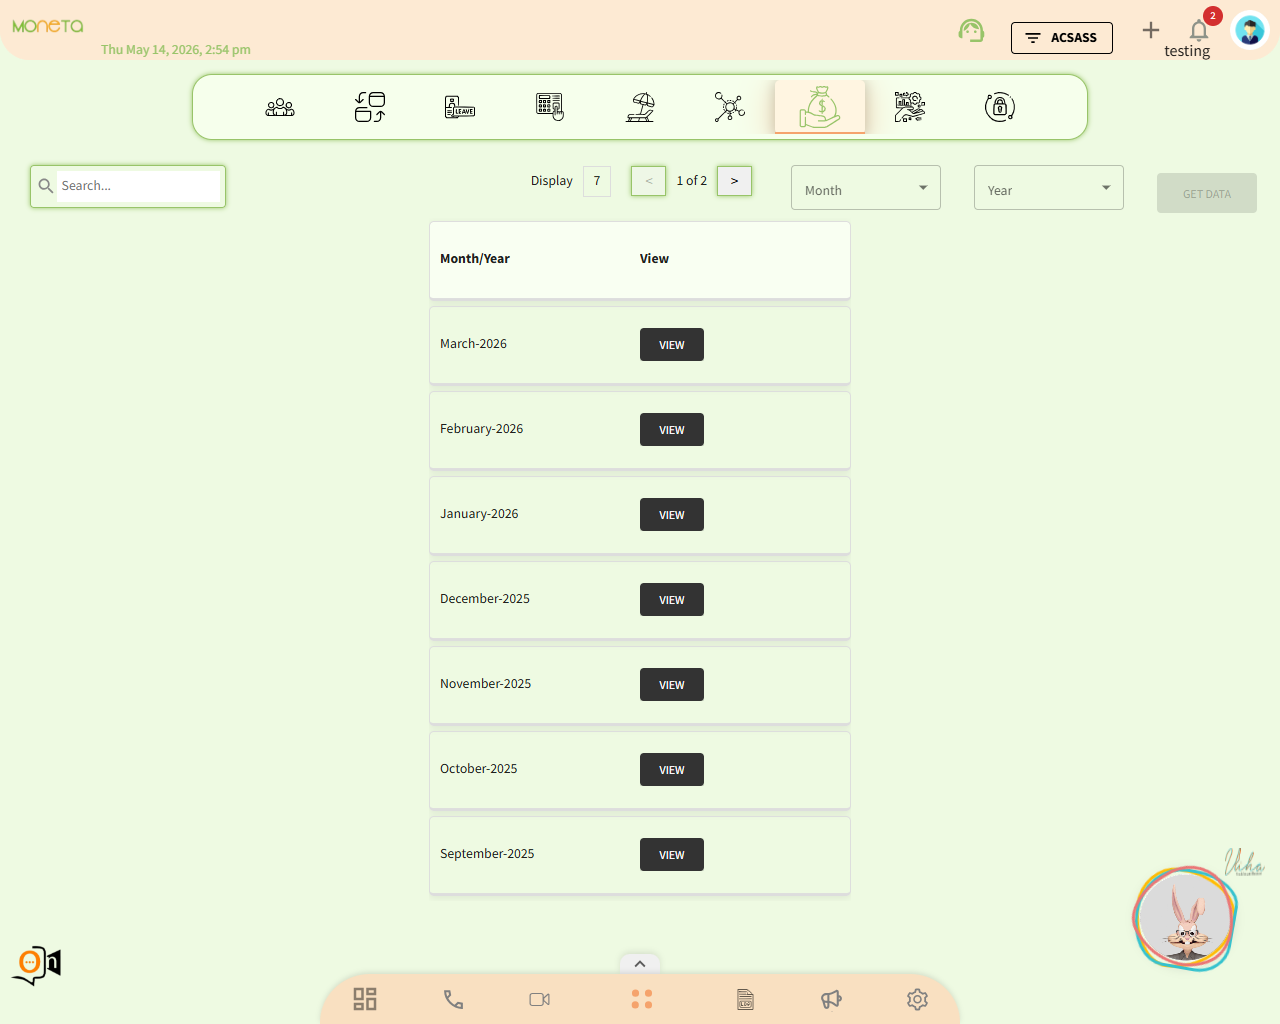Open notifications bell with badge
Screen dimensions: 1280x1024
[1199, 29]
